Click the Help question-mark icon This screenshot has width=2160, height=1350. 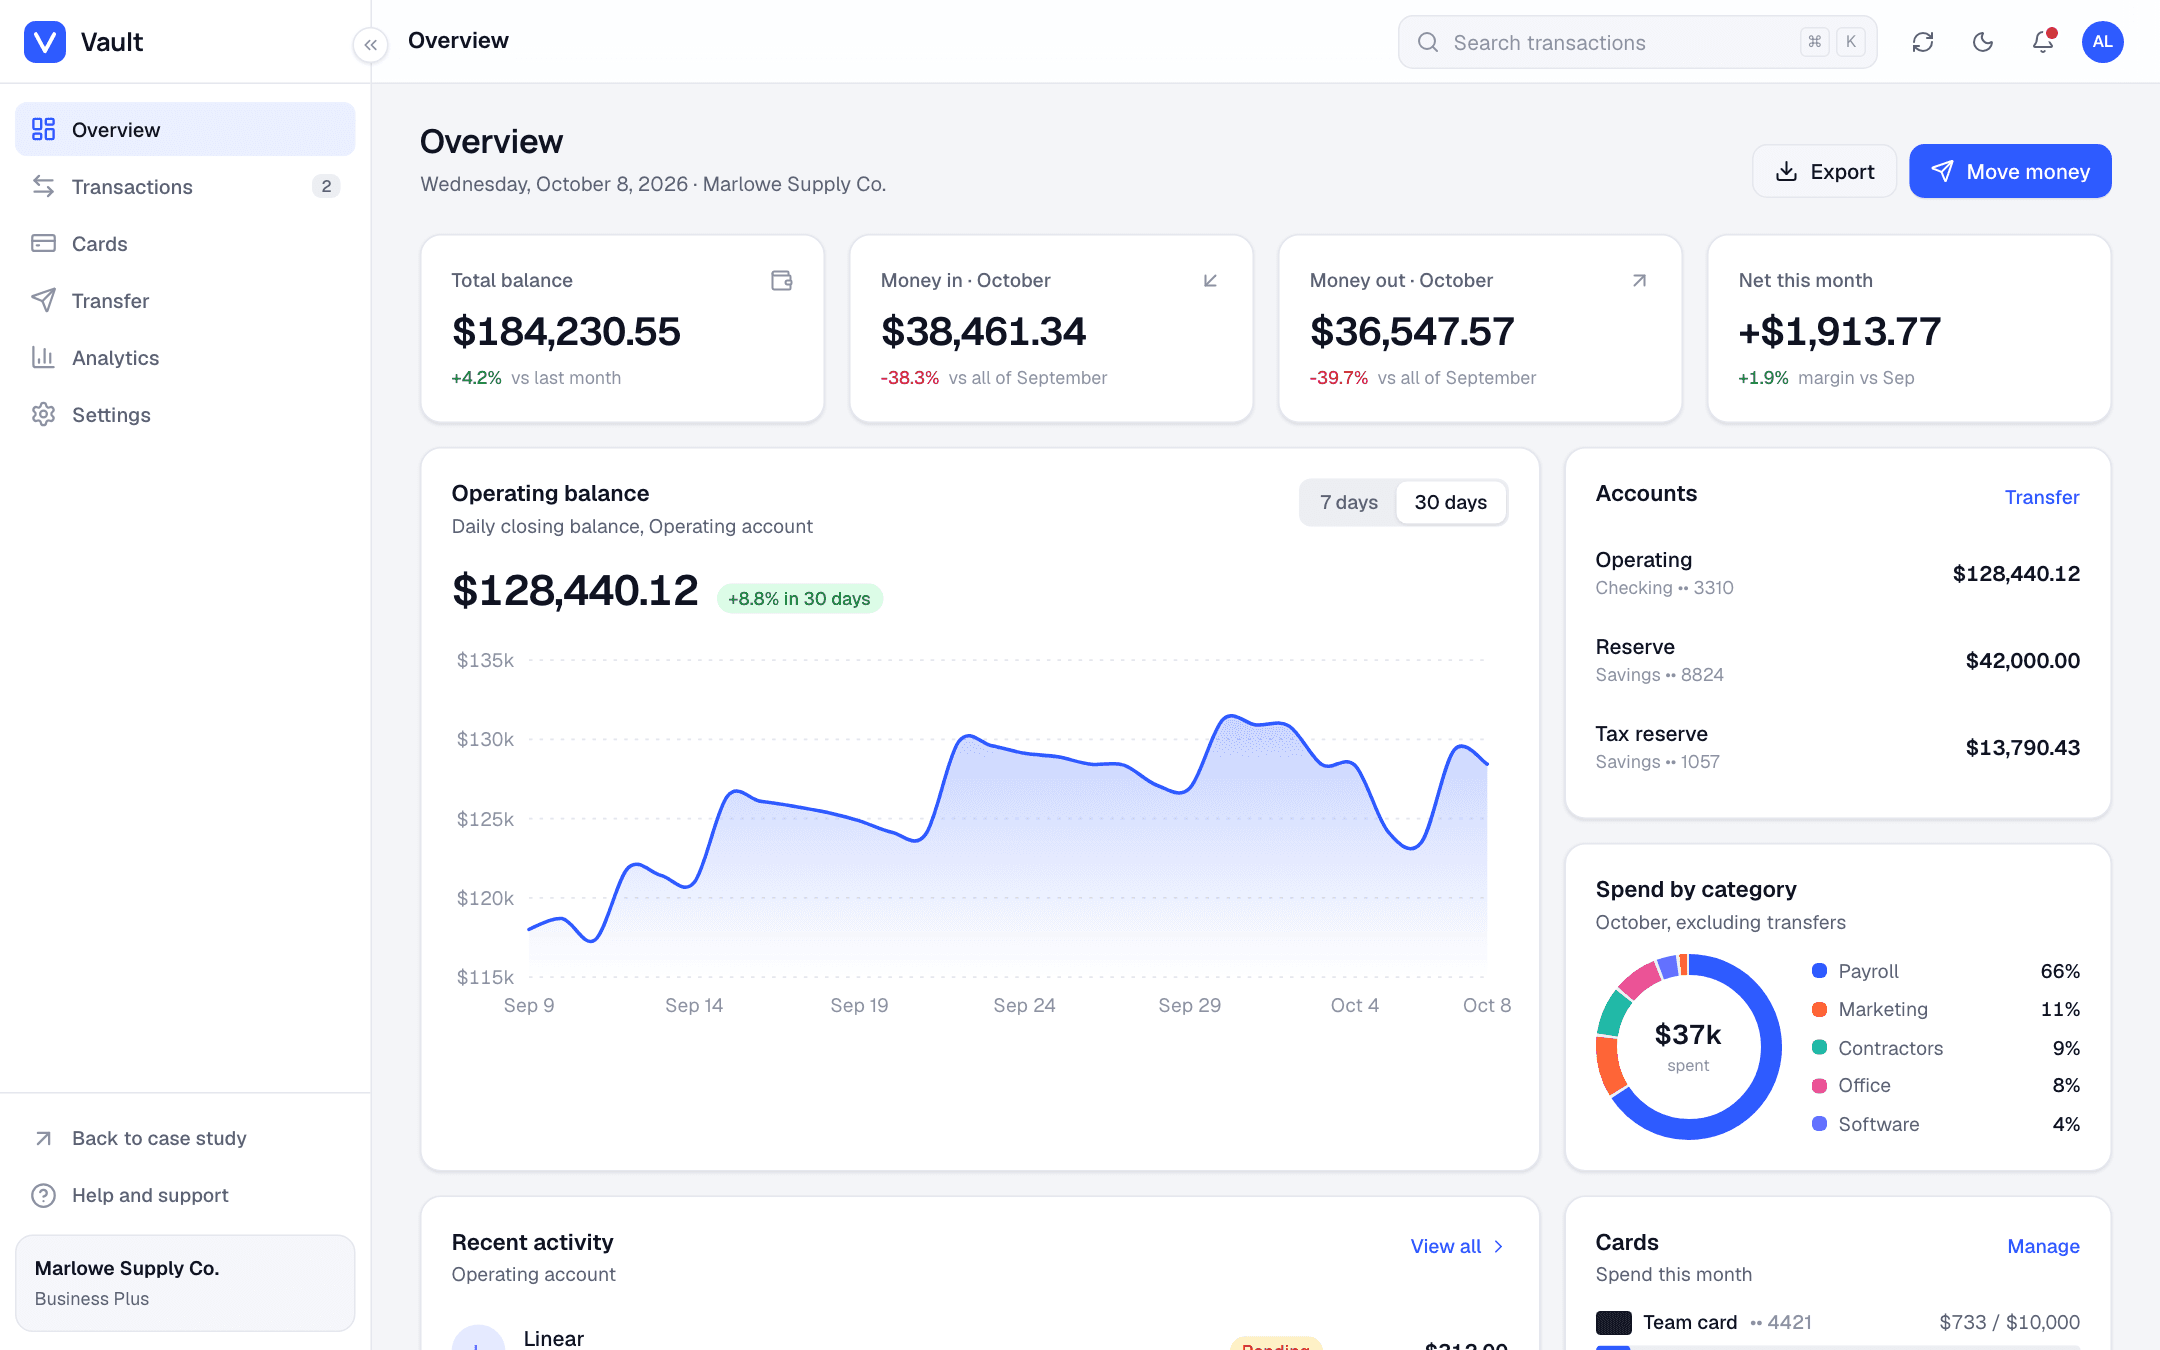click(43, 1195)
